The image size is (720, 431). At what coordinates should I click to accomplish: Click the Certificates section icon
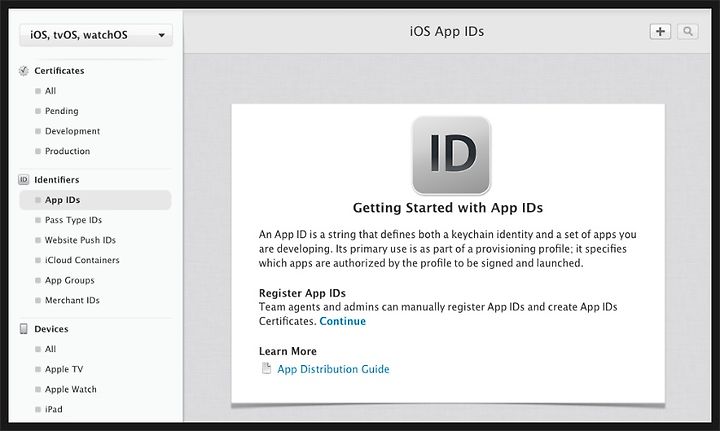(x=23, y=71)
